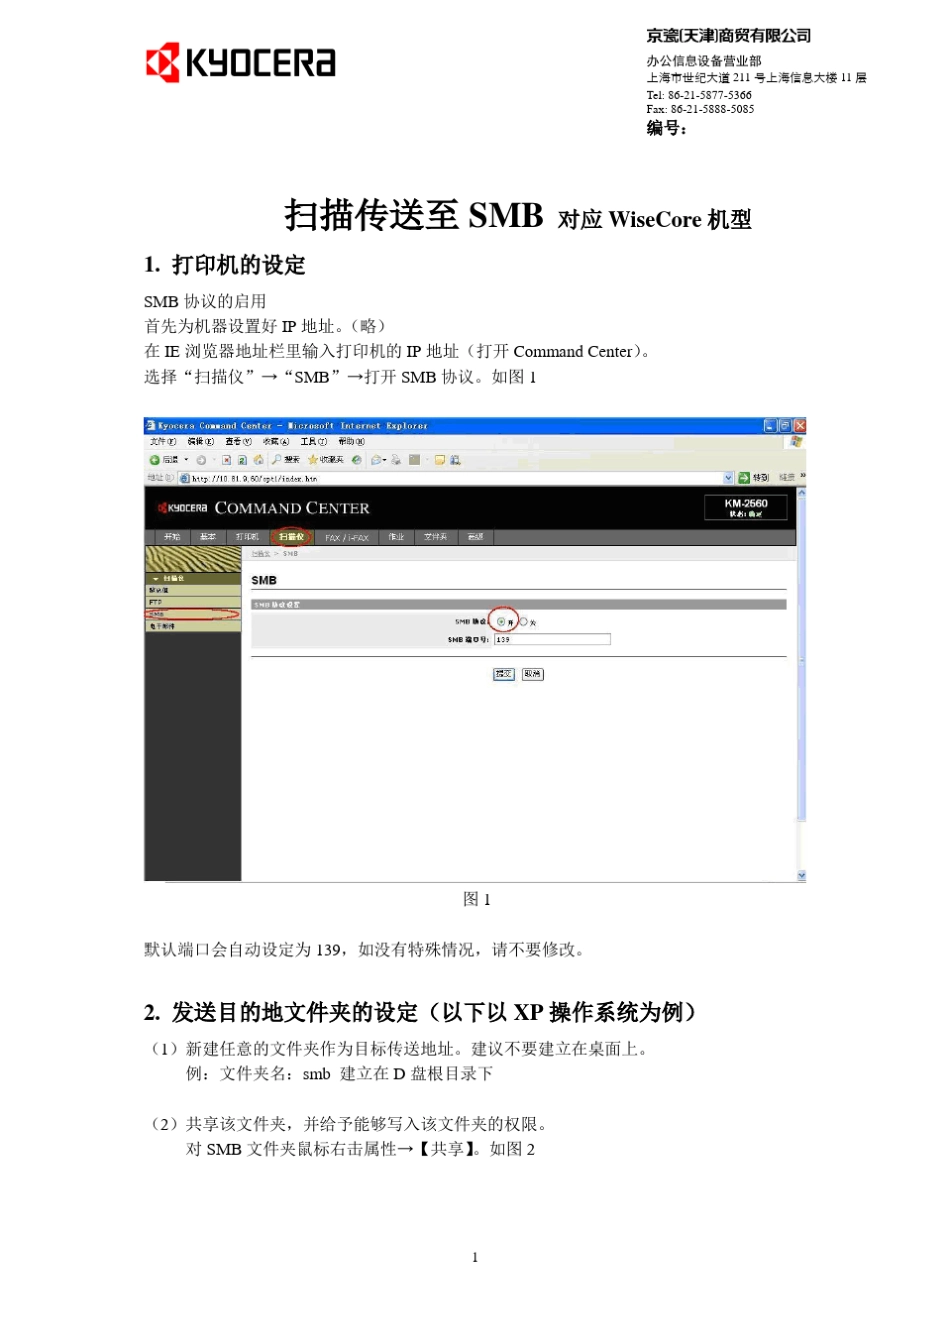950x1344 pixels.
Task: Click the green Go arrow button
Action: point(744,478)
